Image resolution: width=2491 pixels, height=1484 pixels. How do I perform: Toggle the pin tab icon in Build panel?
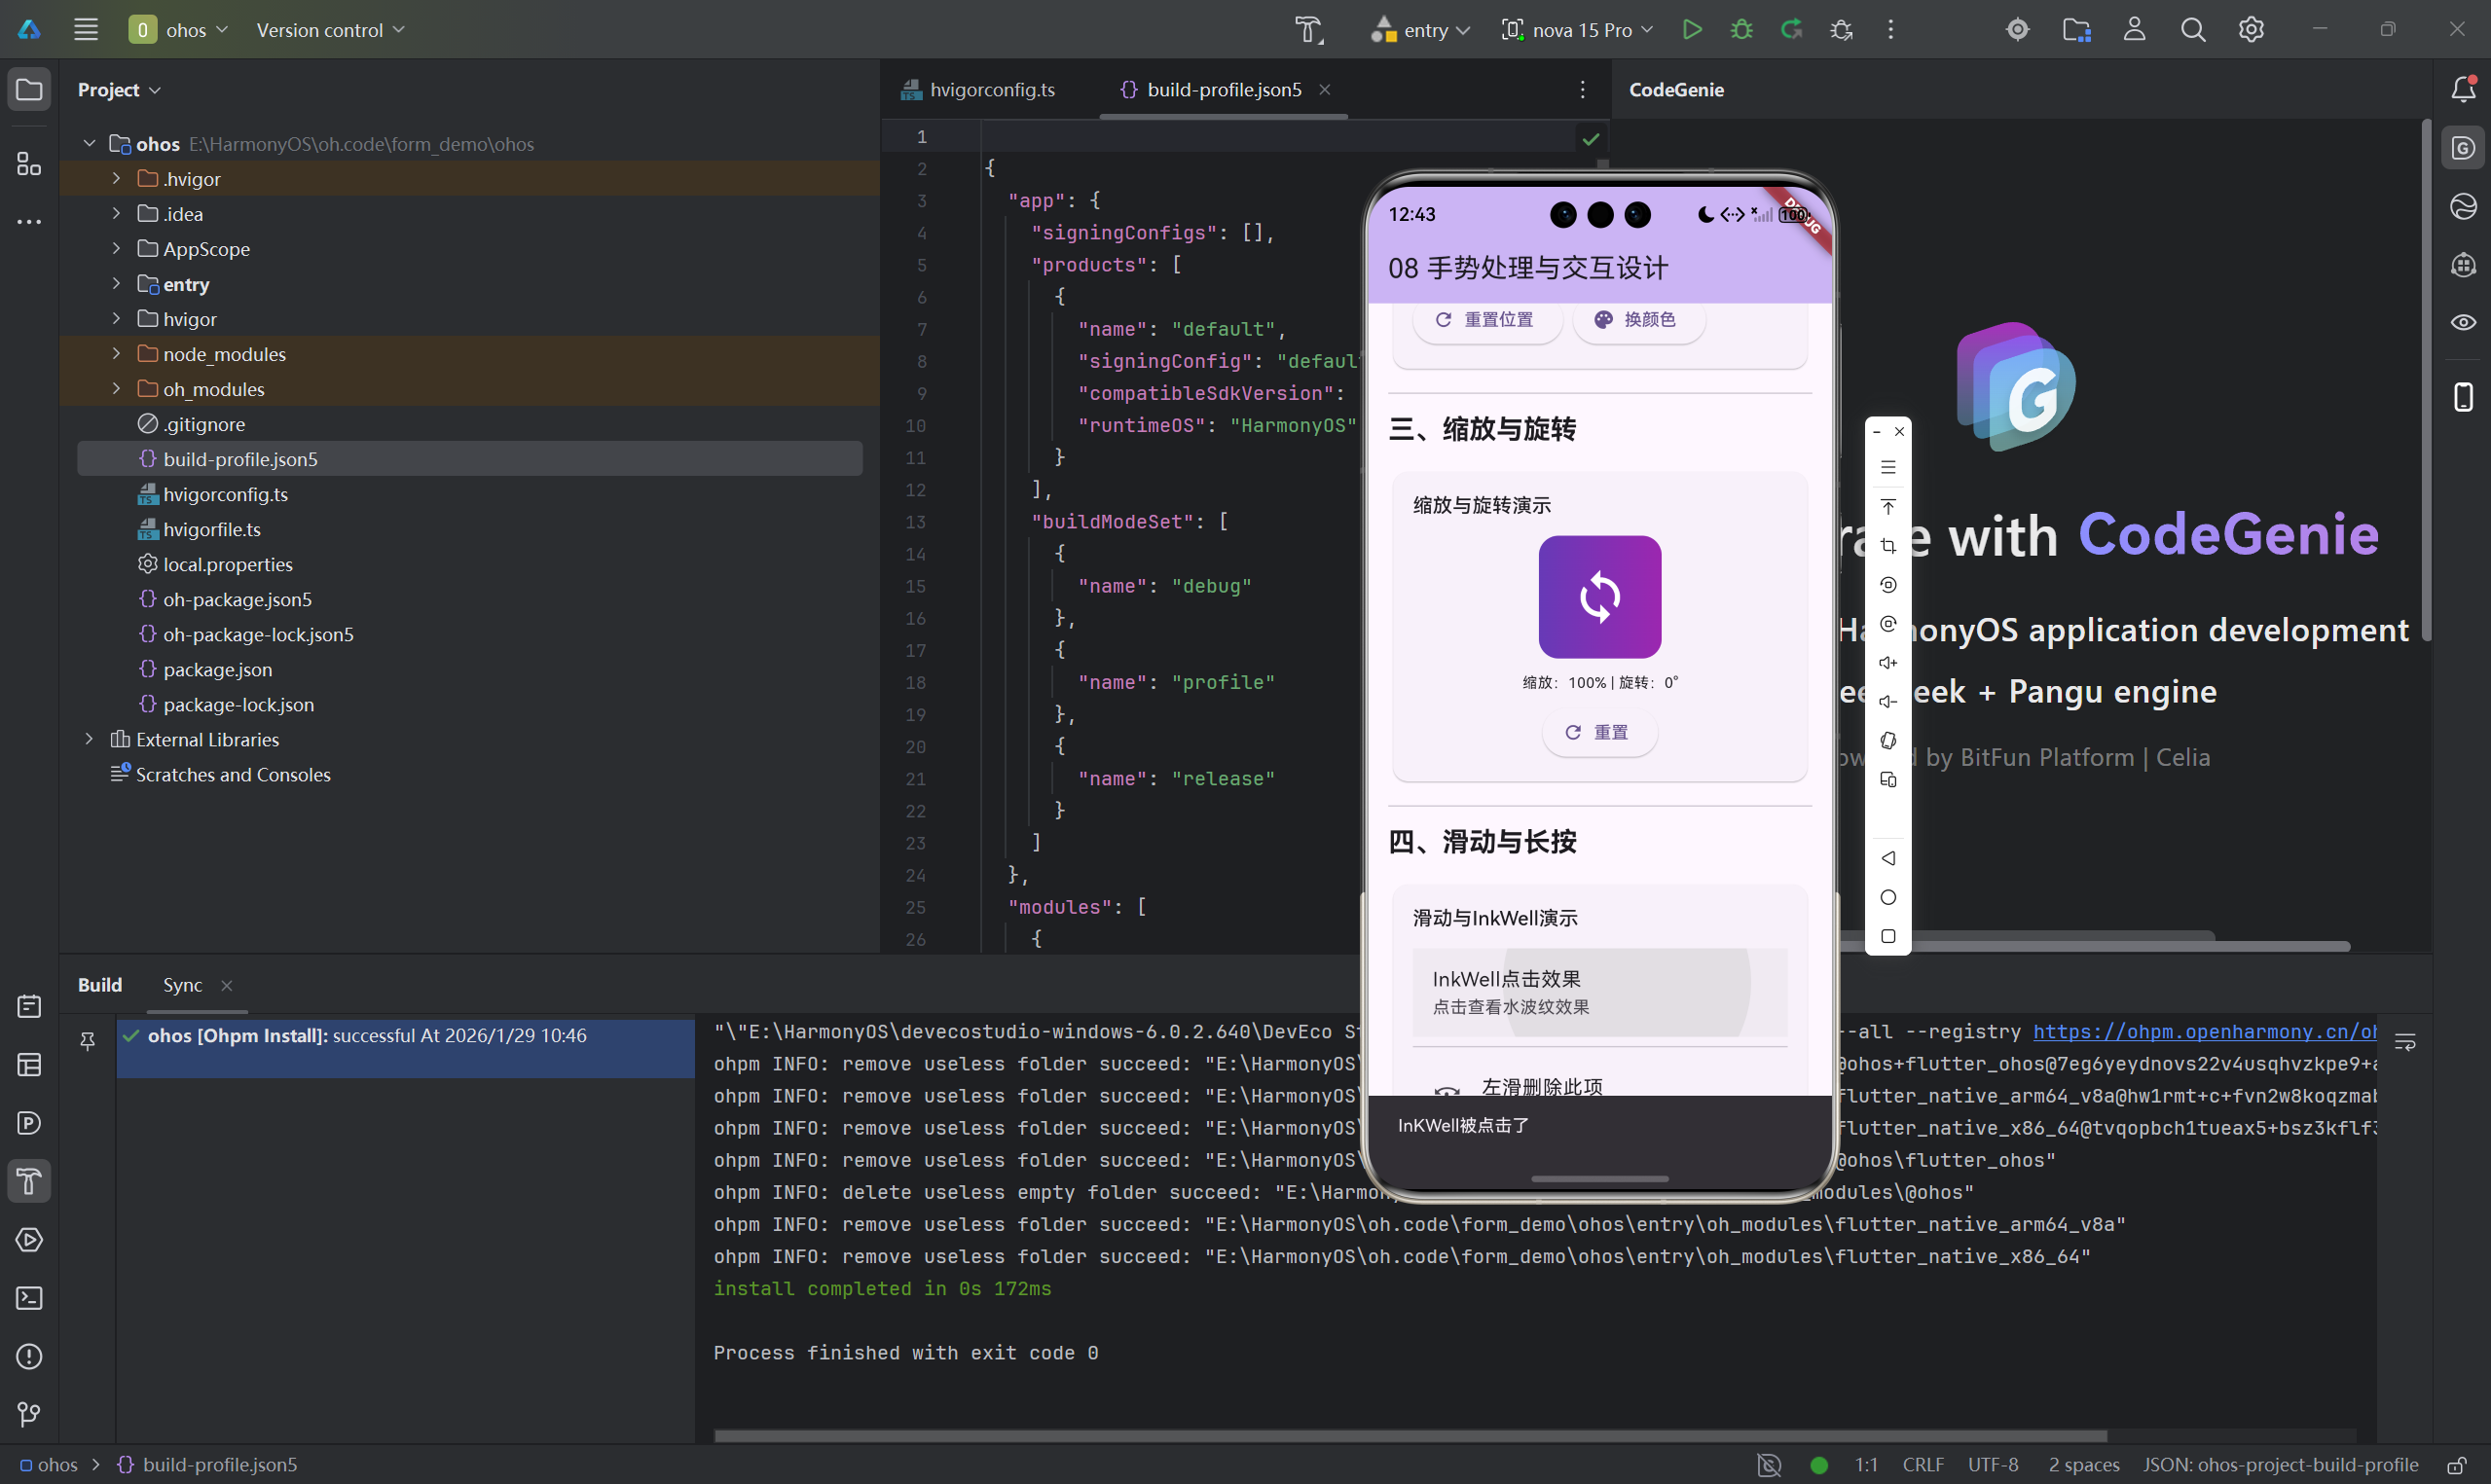(x=88, y=1041)
